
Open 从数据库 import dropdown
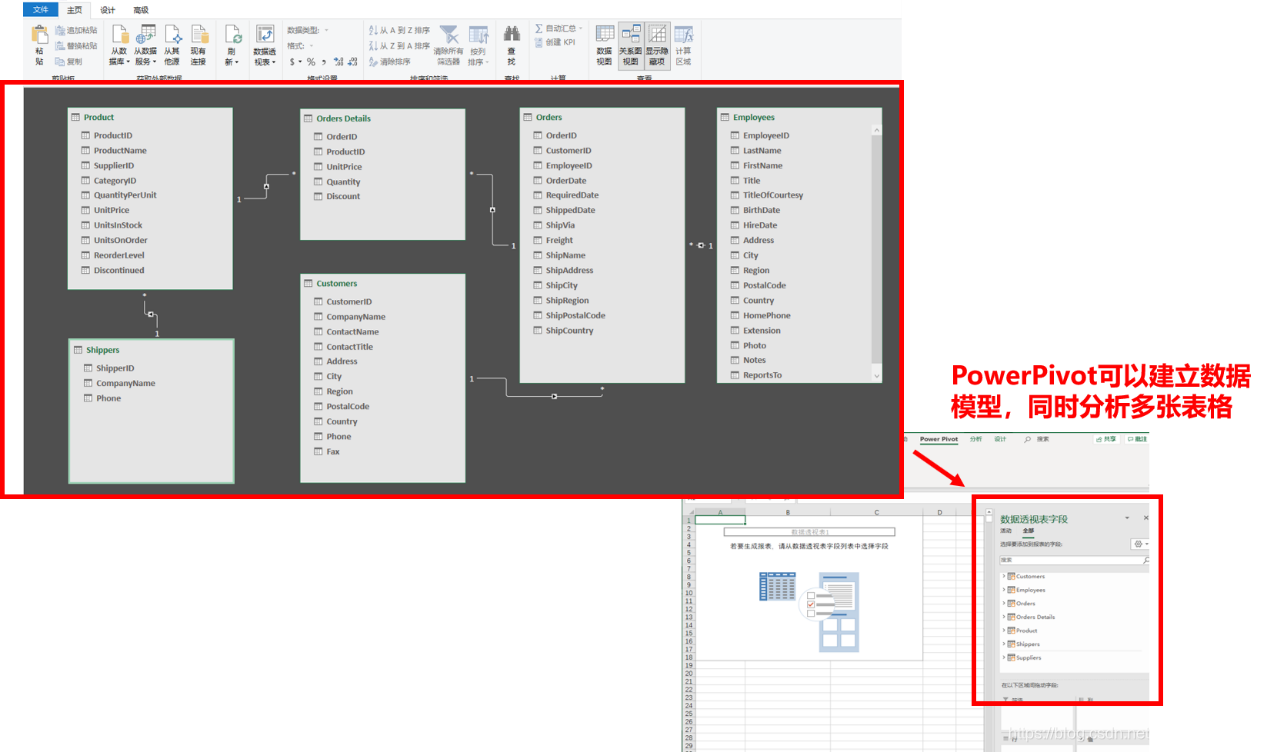point(119,45)
